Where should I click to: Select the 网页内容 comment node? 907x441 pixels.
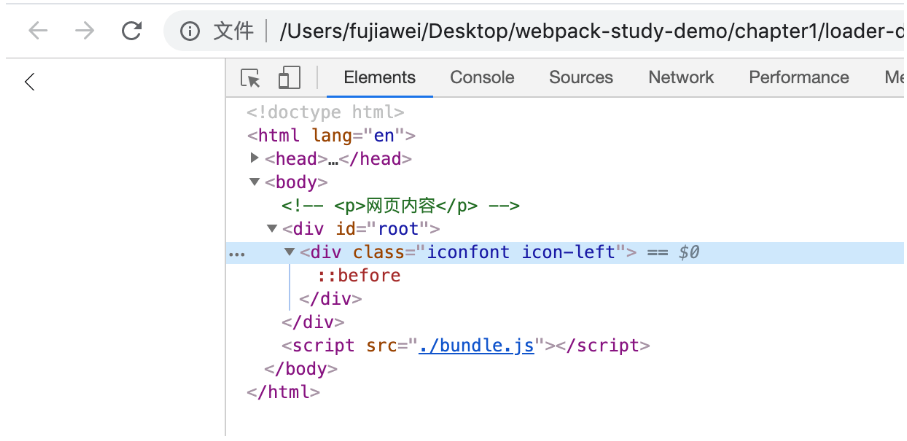click(401, 205)
